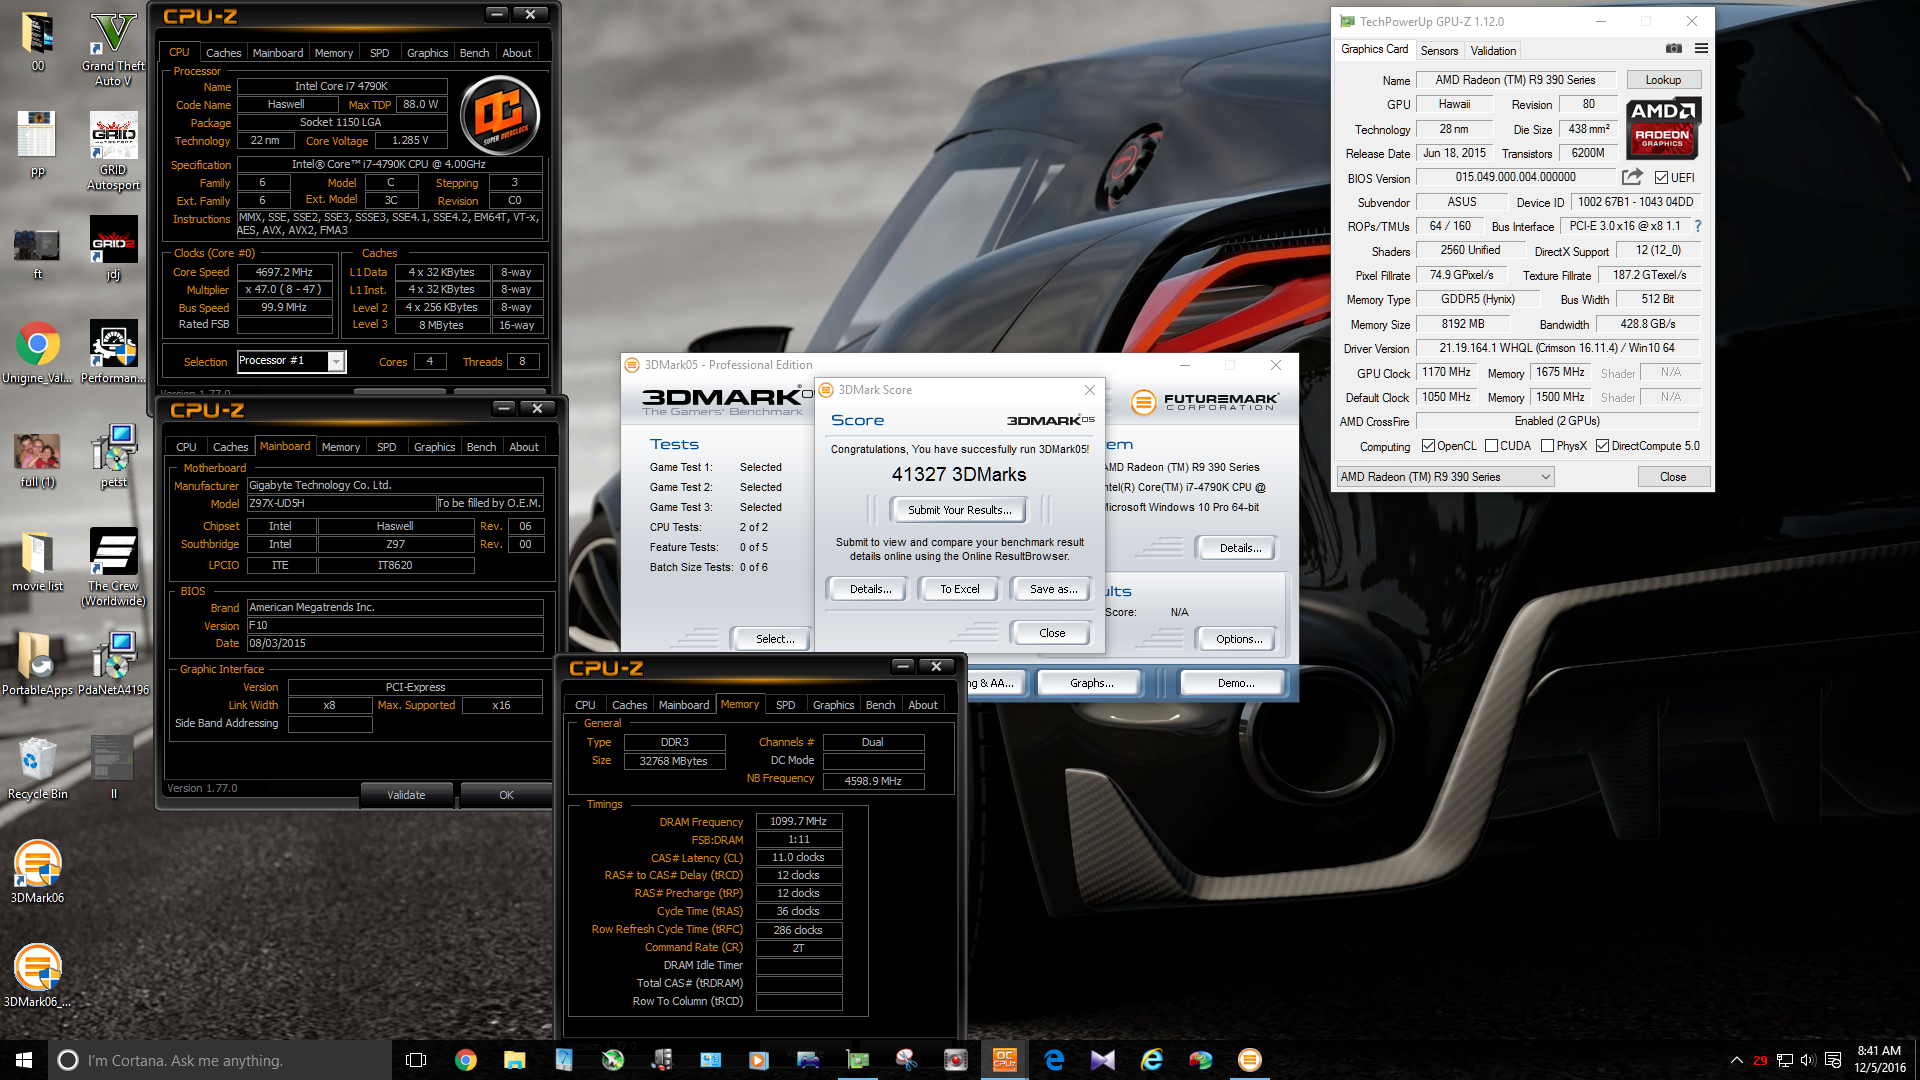Toggle the PhysX checkbox
Image resolution: width=1920 pixels, height=1080 pixels.
coord(1547,446)
